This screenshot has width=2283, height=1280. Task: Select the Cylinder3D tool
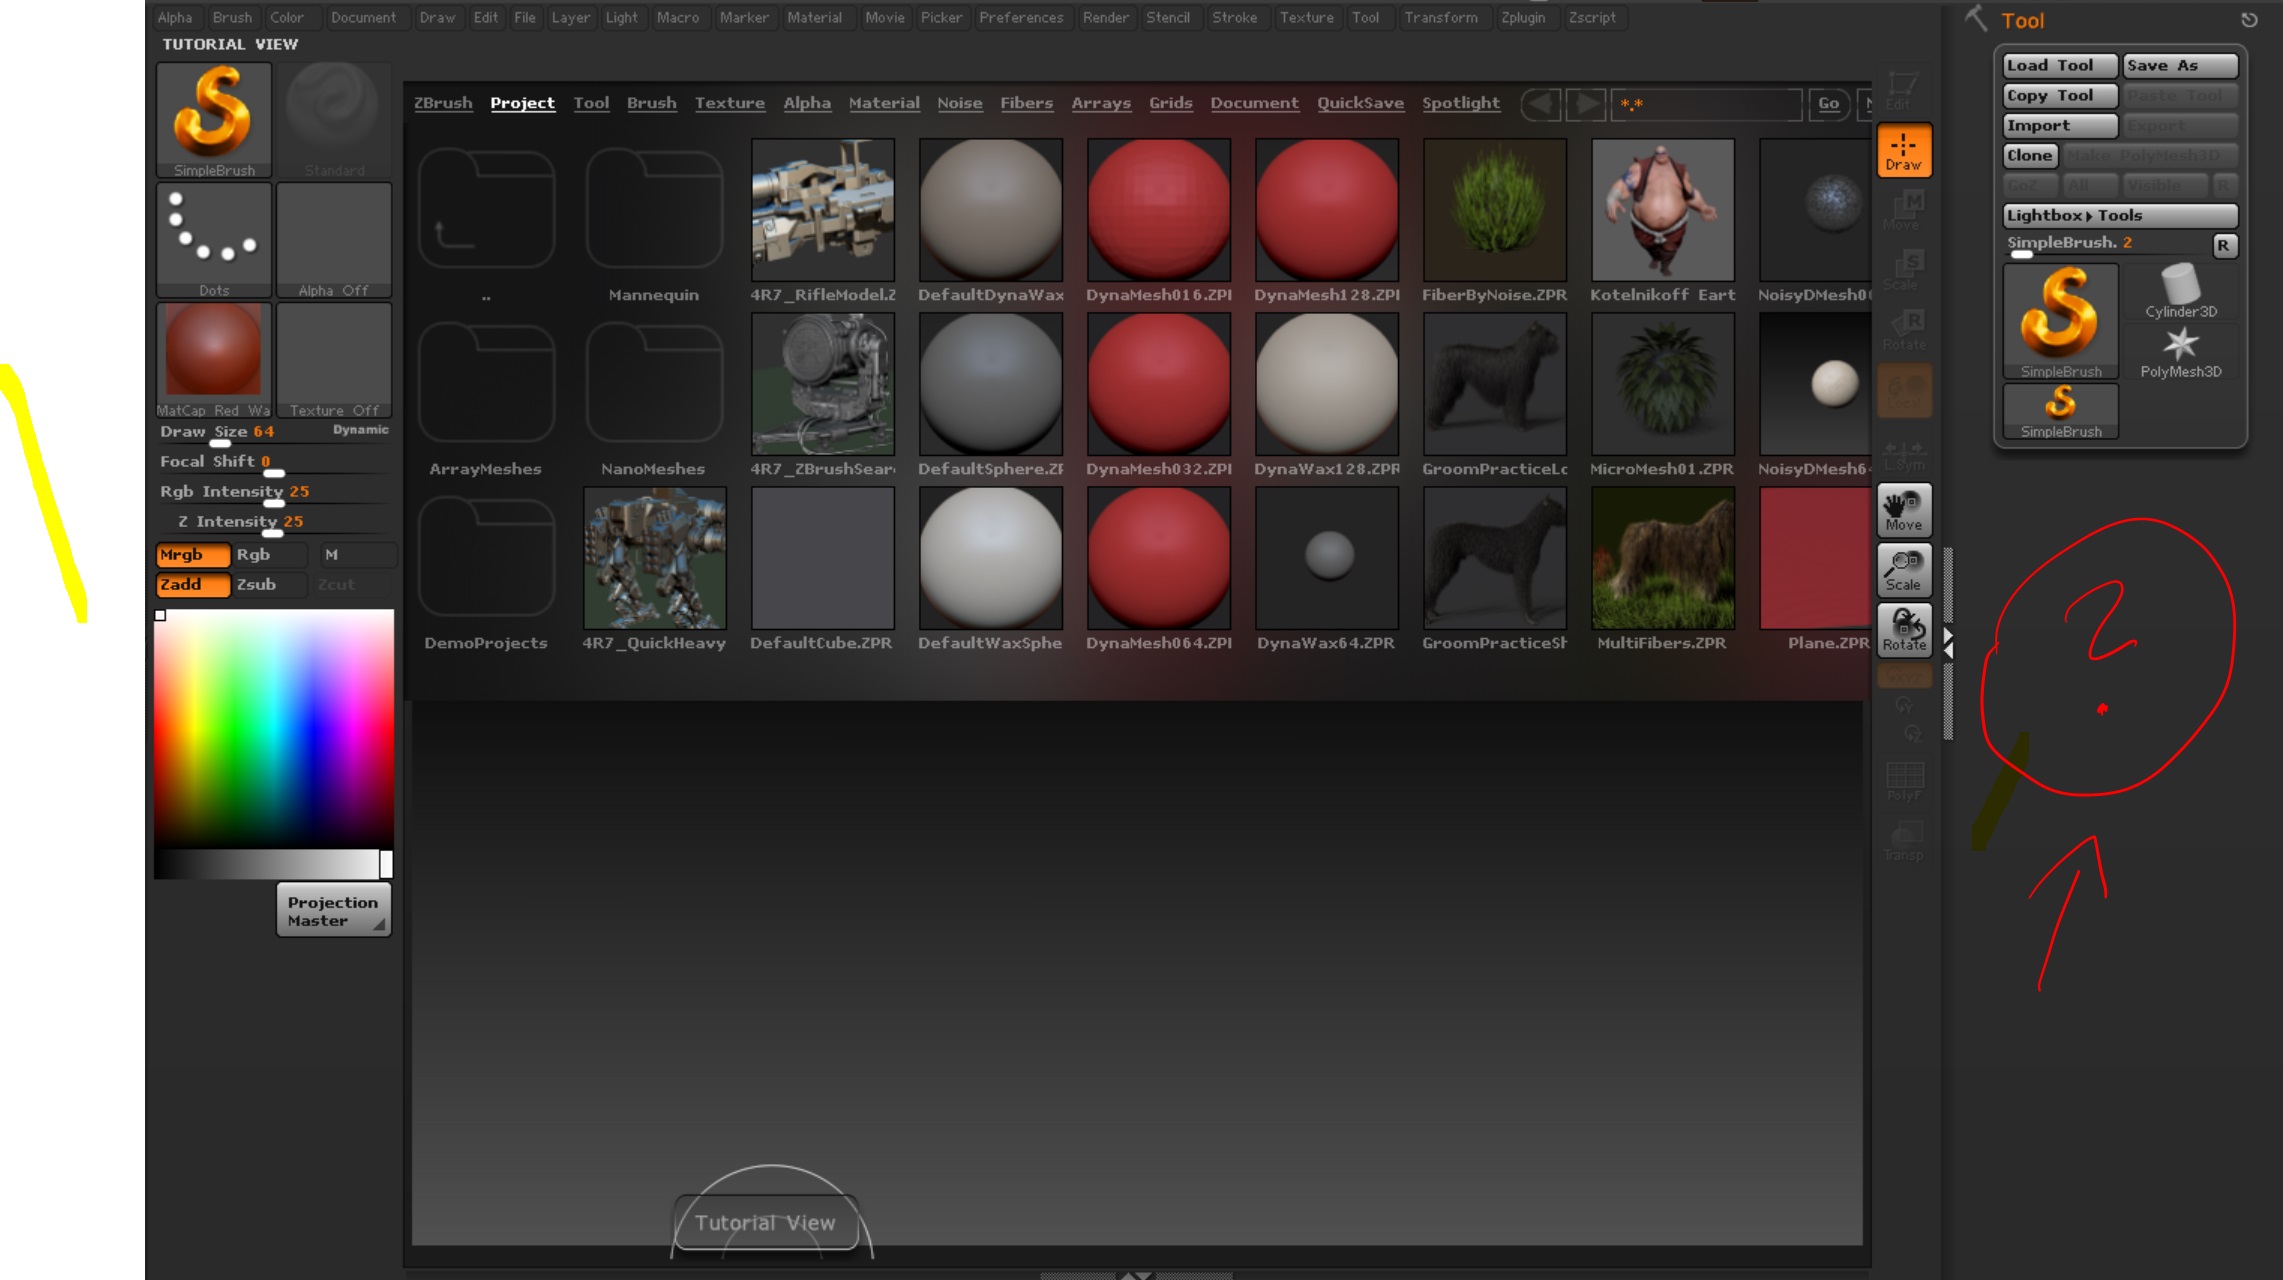pyautogui.click(x=2181, y=291)
